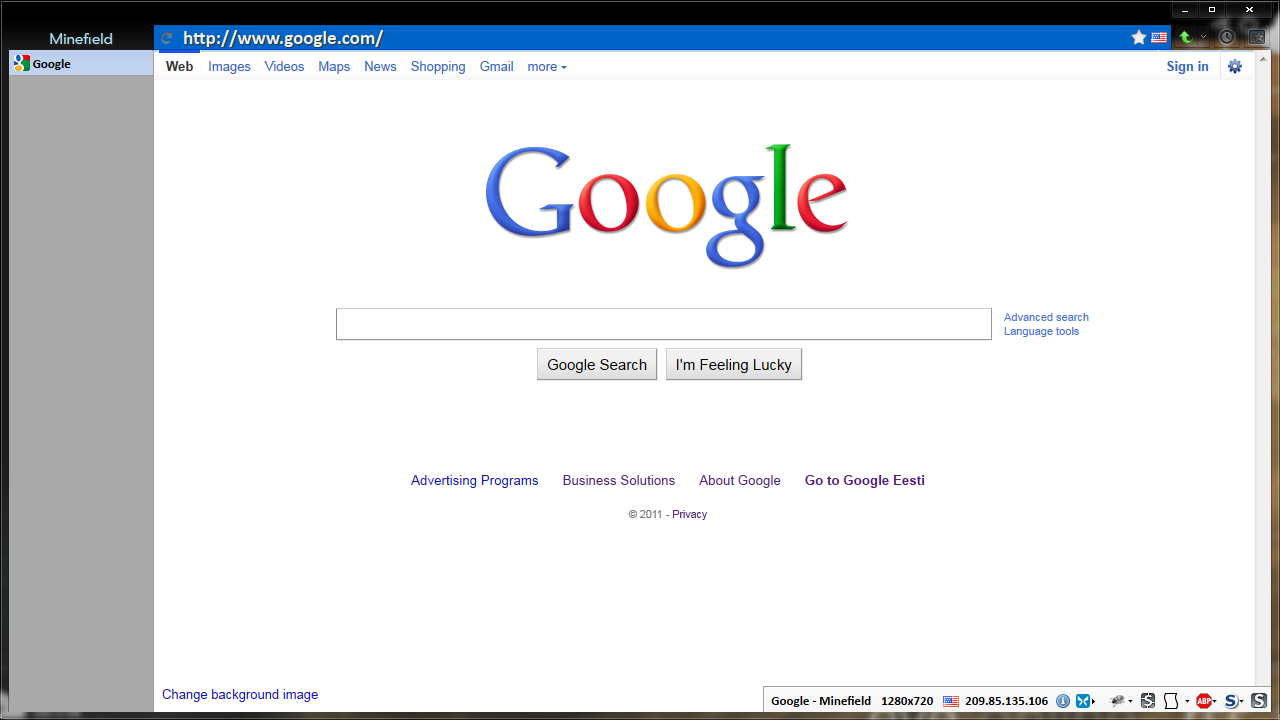Click Go to Google Eesti

tap(865, 480)
